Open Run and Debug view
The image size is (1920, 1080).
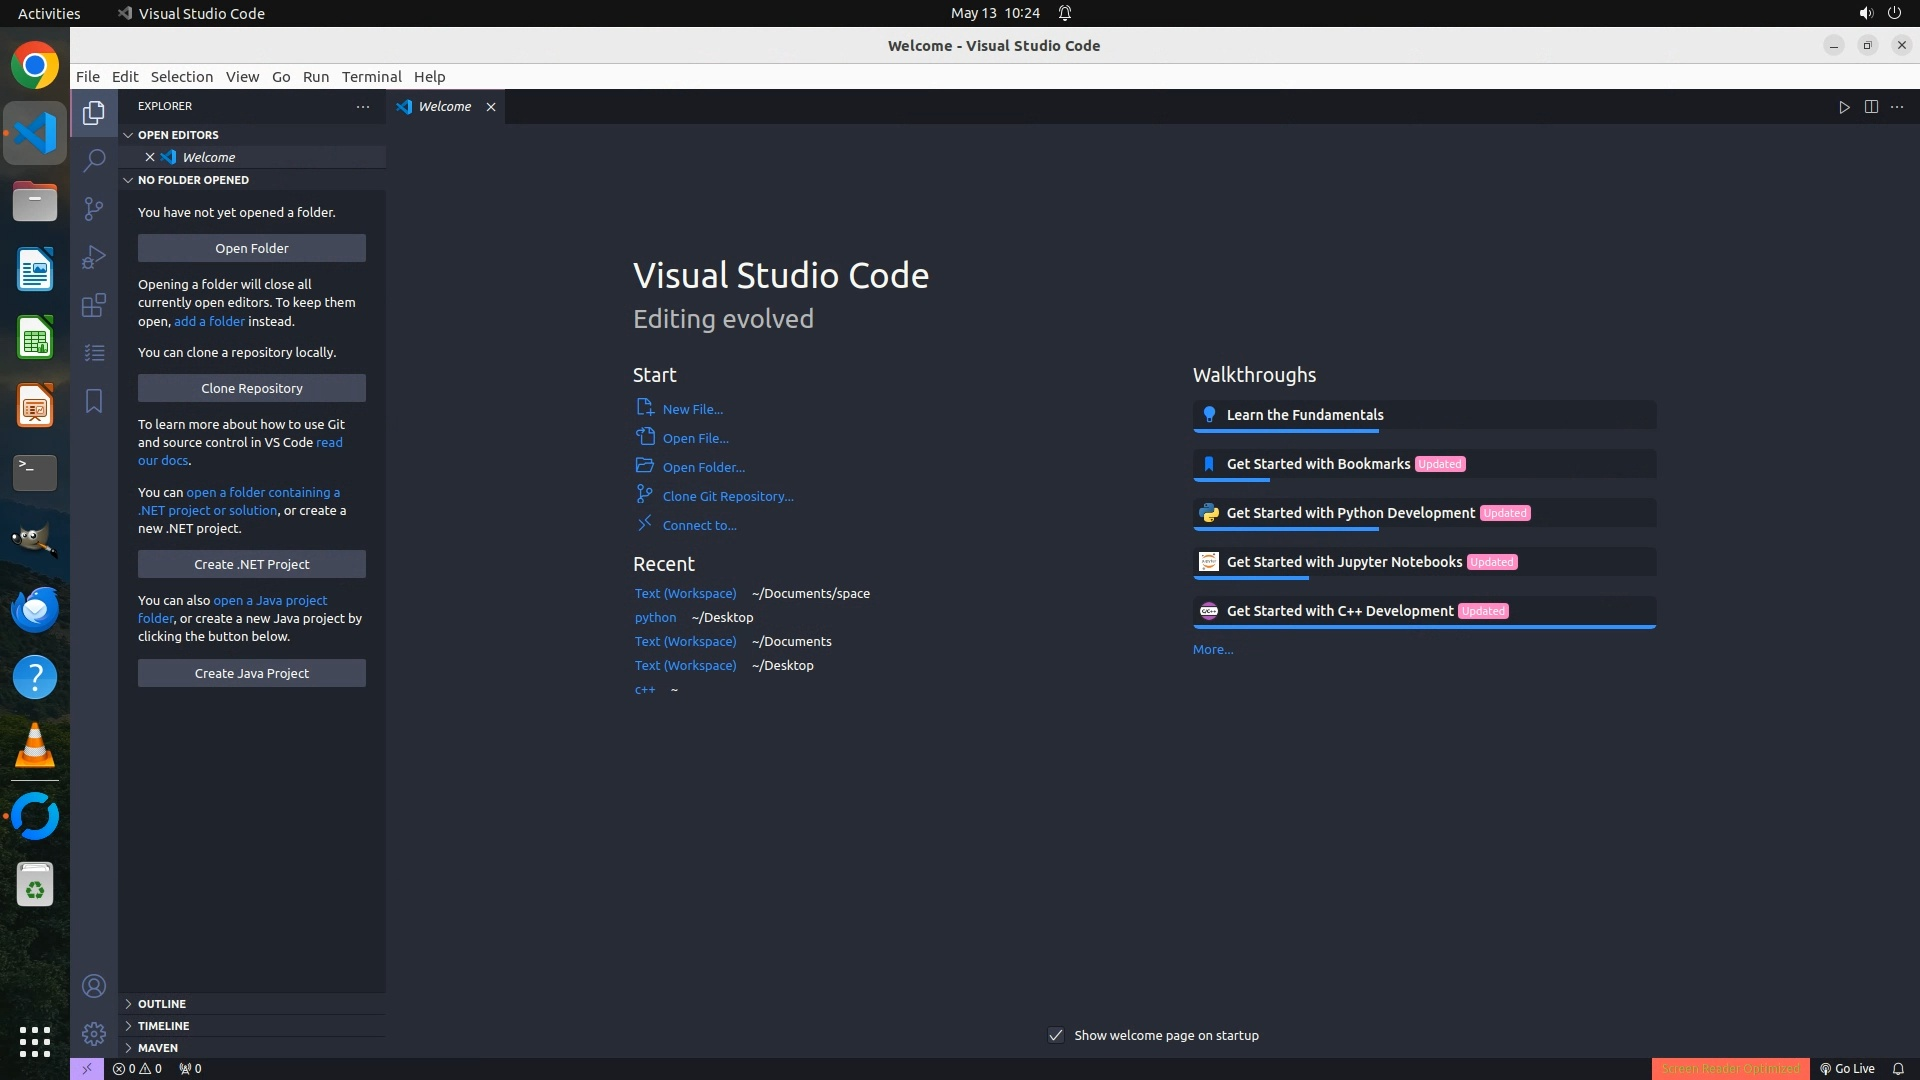pyautogui.click(x=94, y=257)
